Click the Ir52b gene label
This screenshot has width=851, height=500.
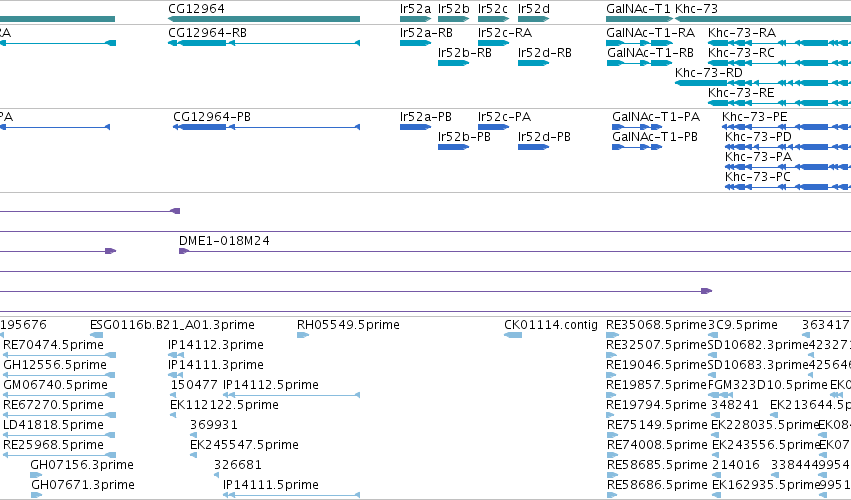click(x=454, y=9)
